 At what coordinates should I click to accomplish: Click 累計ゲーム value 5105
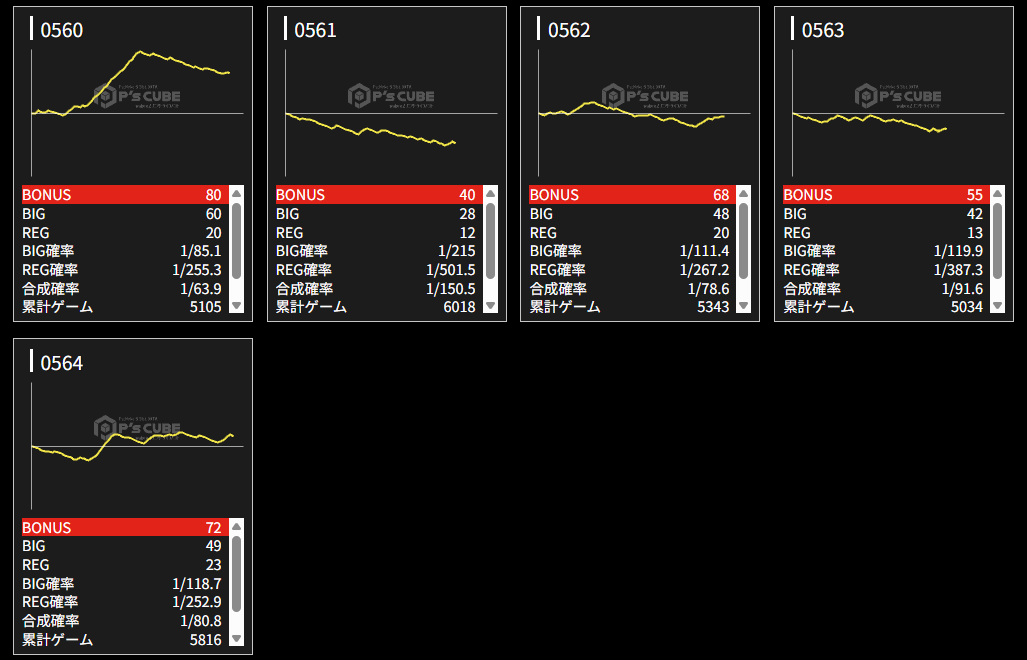coord(206,307)
